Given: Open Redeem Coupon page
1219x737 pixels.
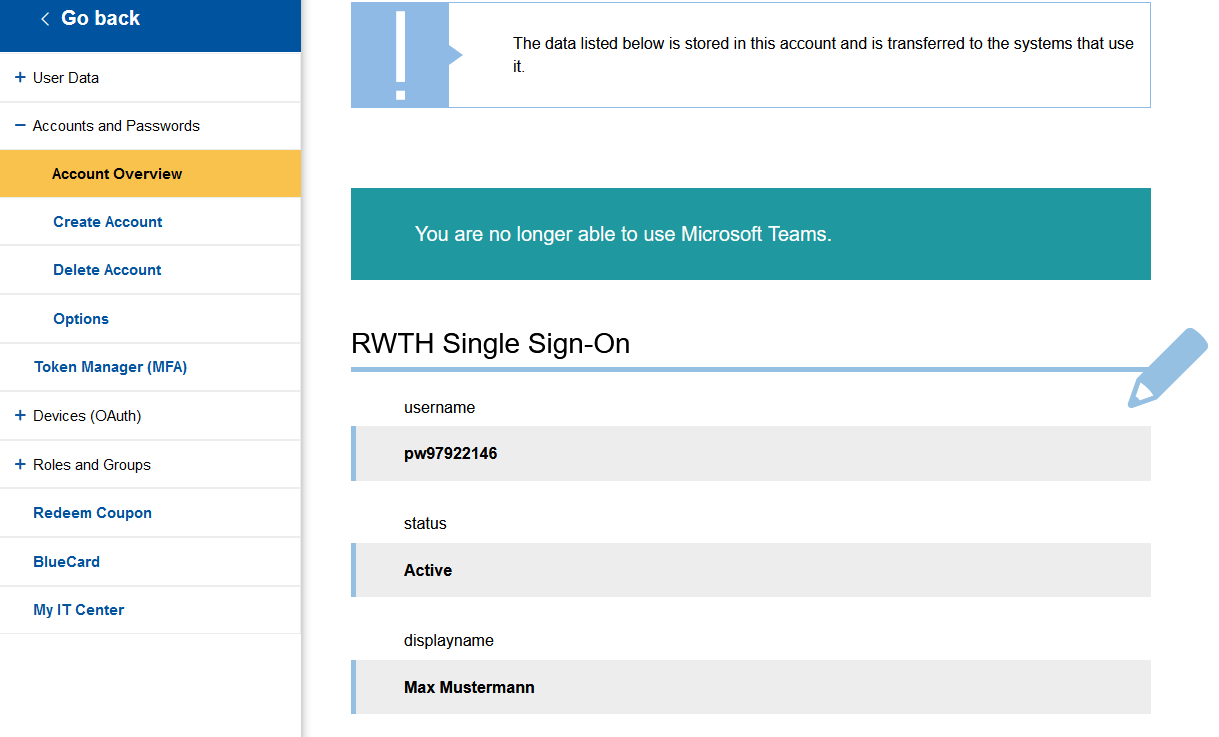Looking at the screenshot, I should coord(92,513).
